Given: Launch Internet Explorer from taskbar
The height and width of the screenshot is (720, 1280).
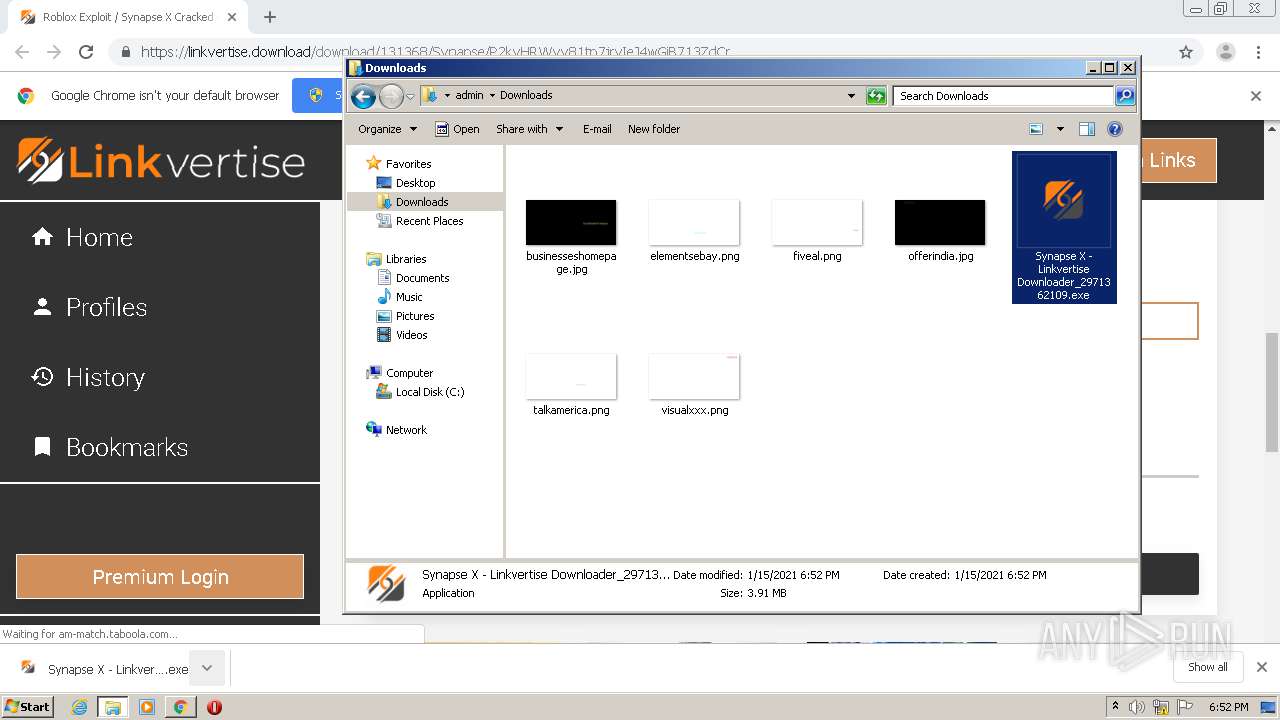Looking at the screenshot, I should click(x=80, y=707).
